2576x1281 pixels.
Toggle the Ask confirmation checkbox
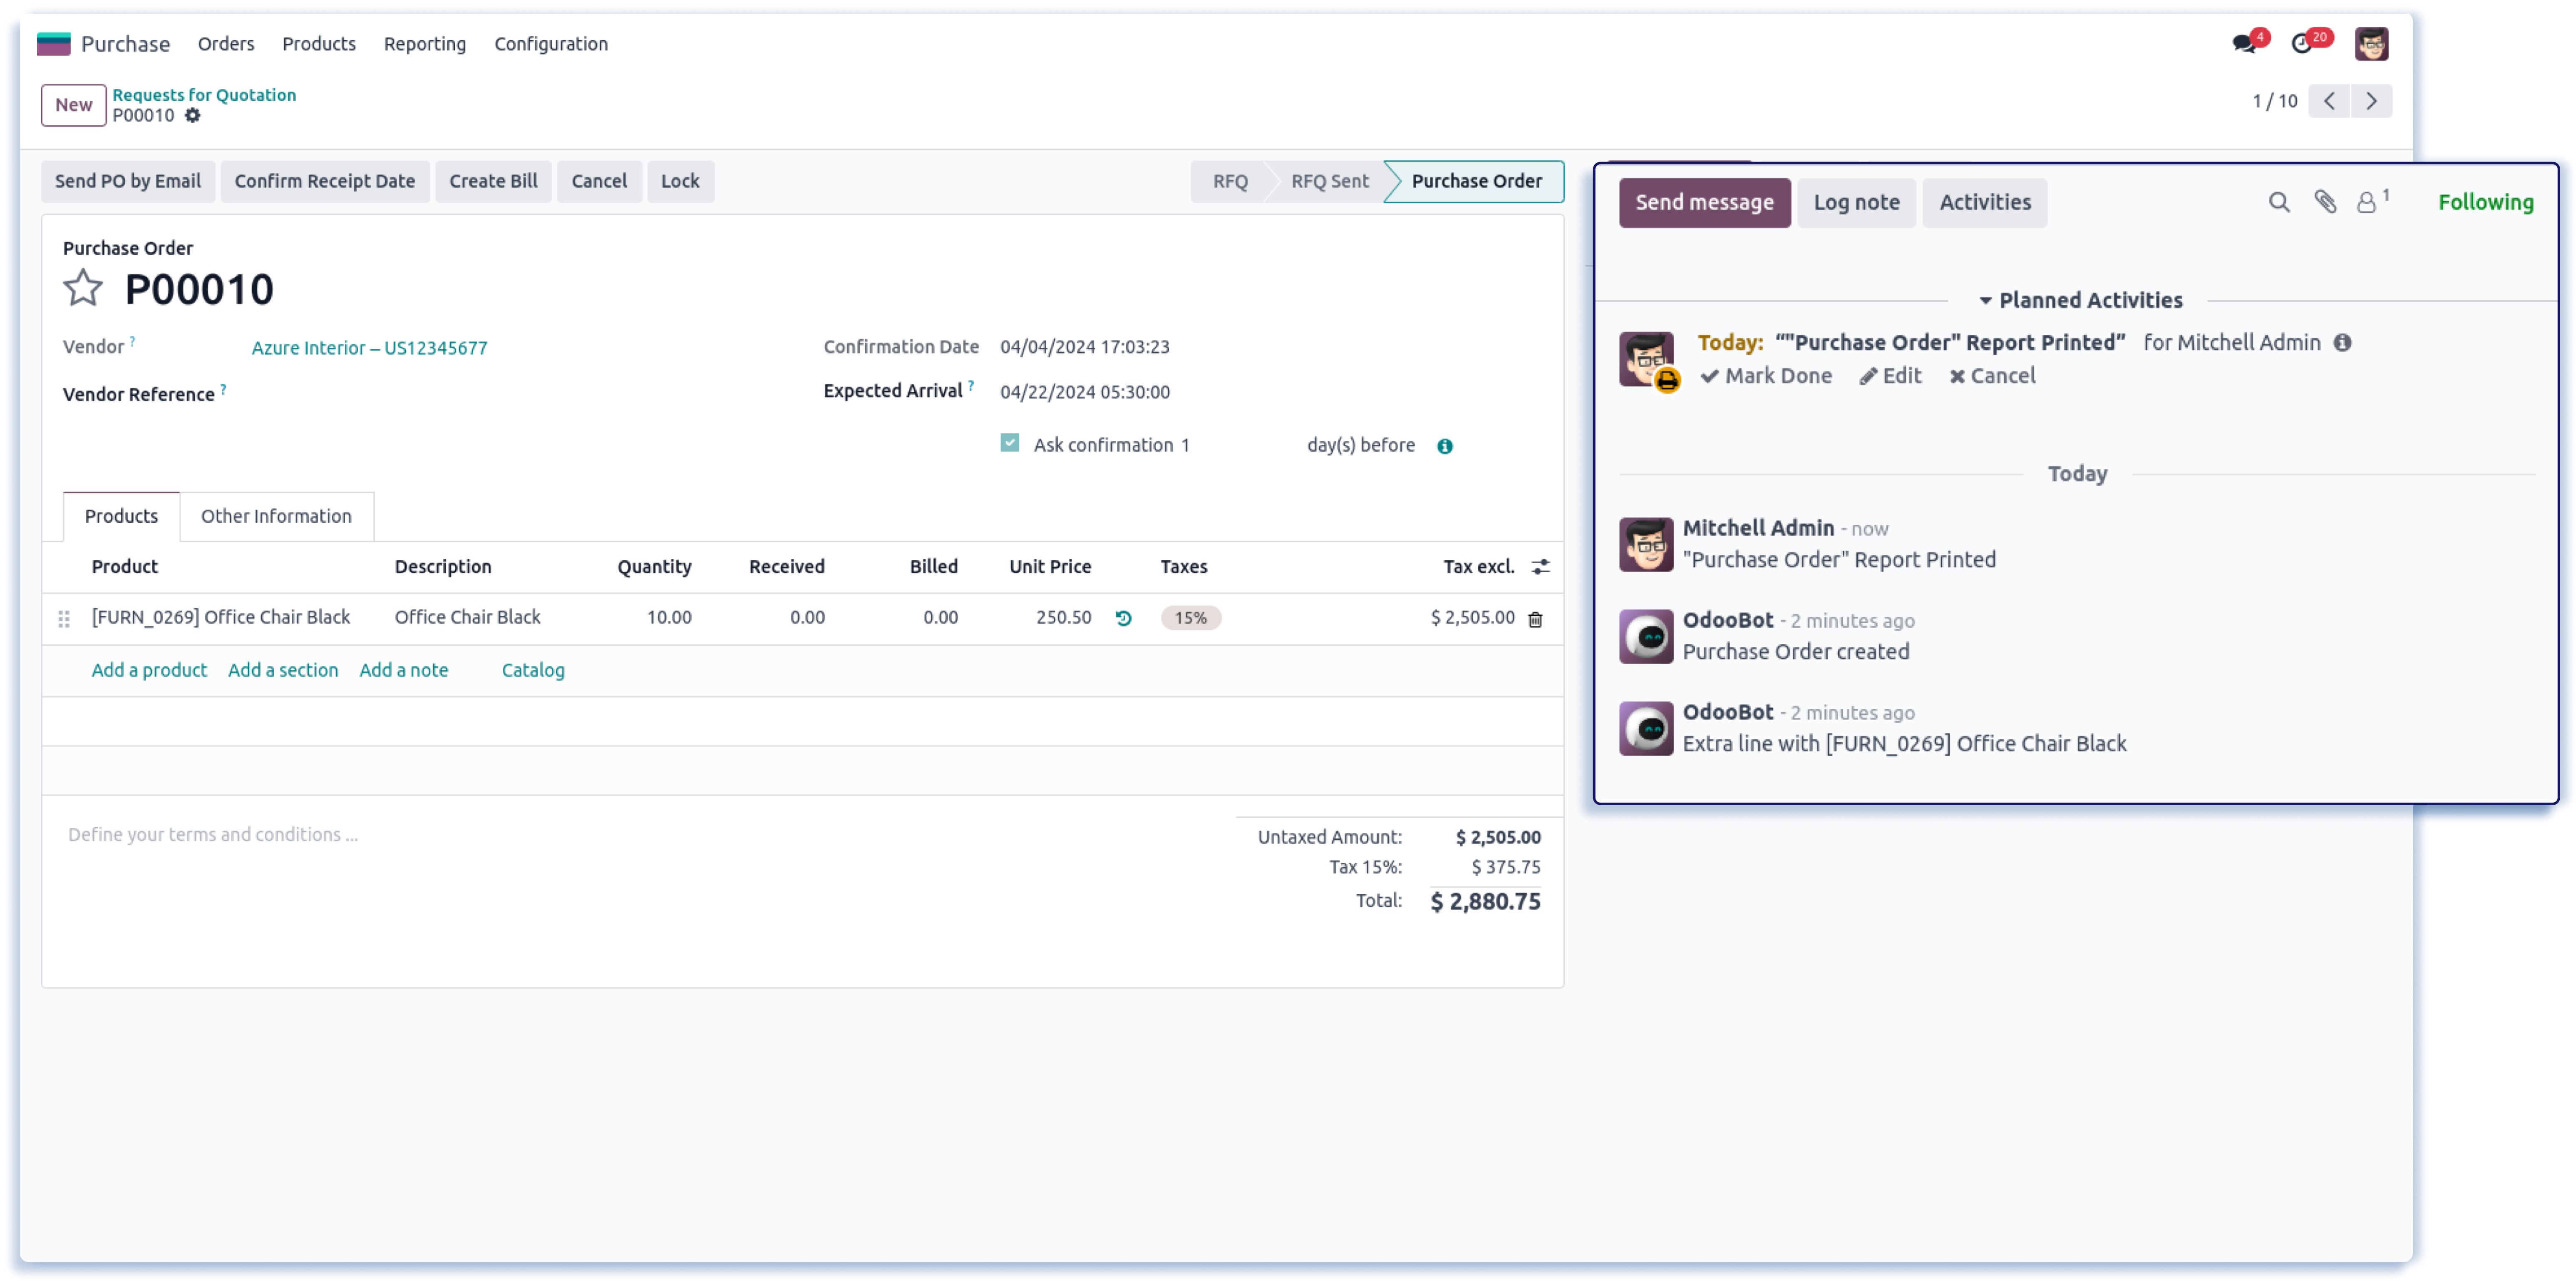1009,443
